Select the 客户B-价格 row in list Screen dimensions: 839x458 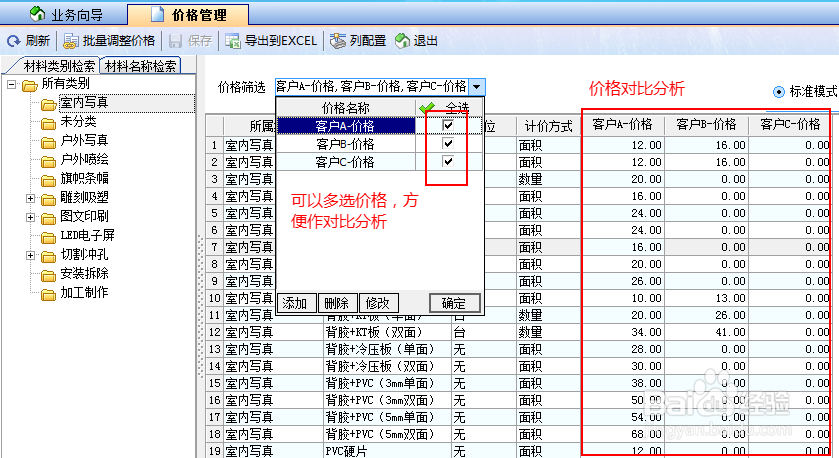coord(346,144)
